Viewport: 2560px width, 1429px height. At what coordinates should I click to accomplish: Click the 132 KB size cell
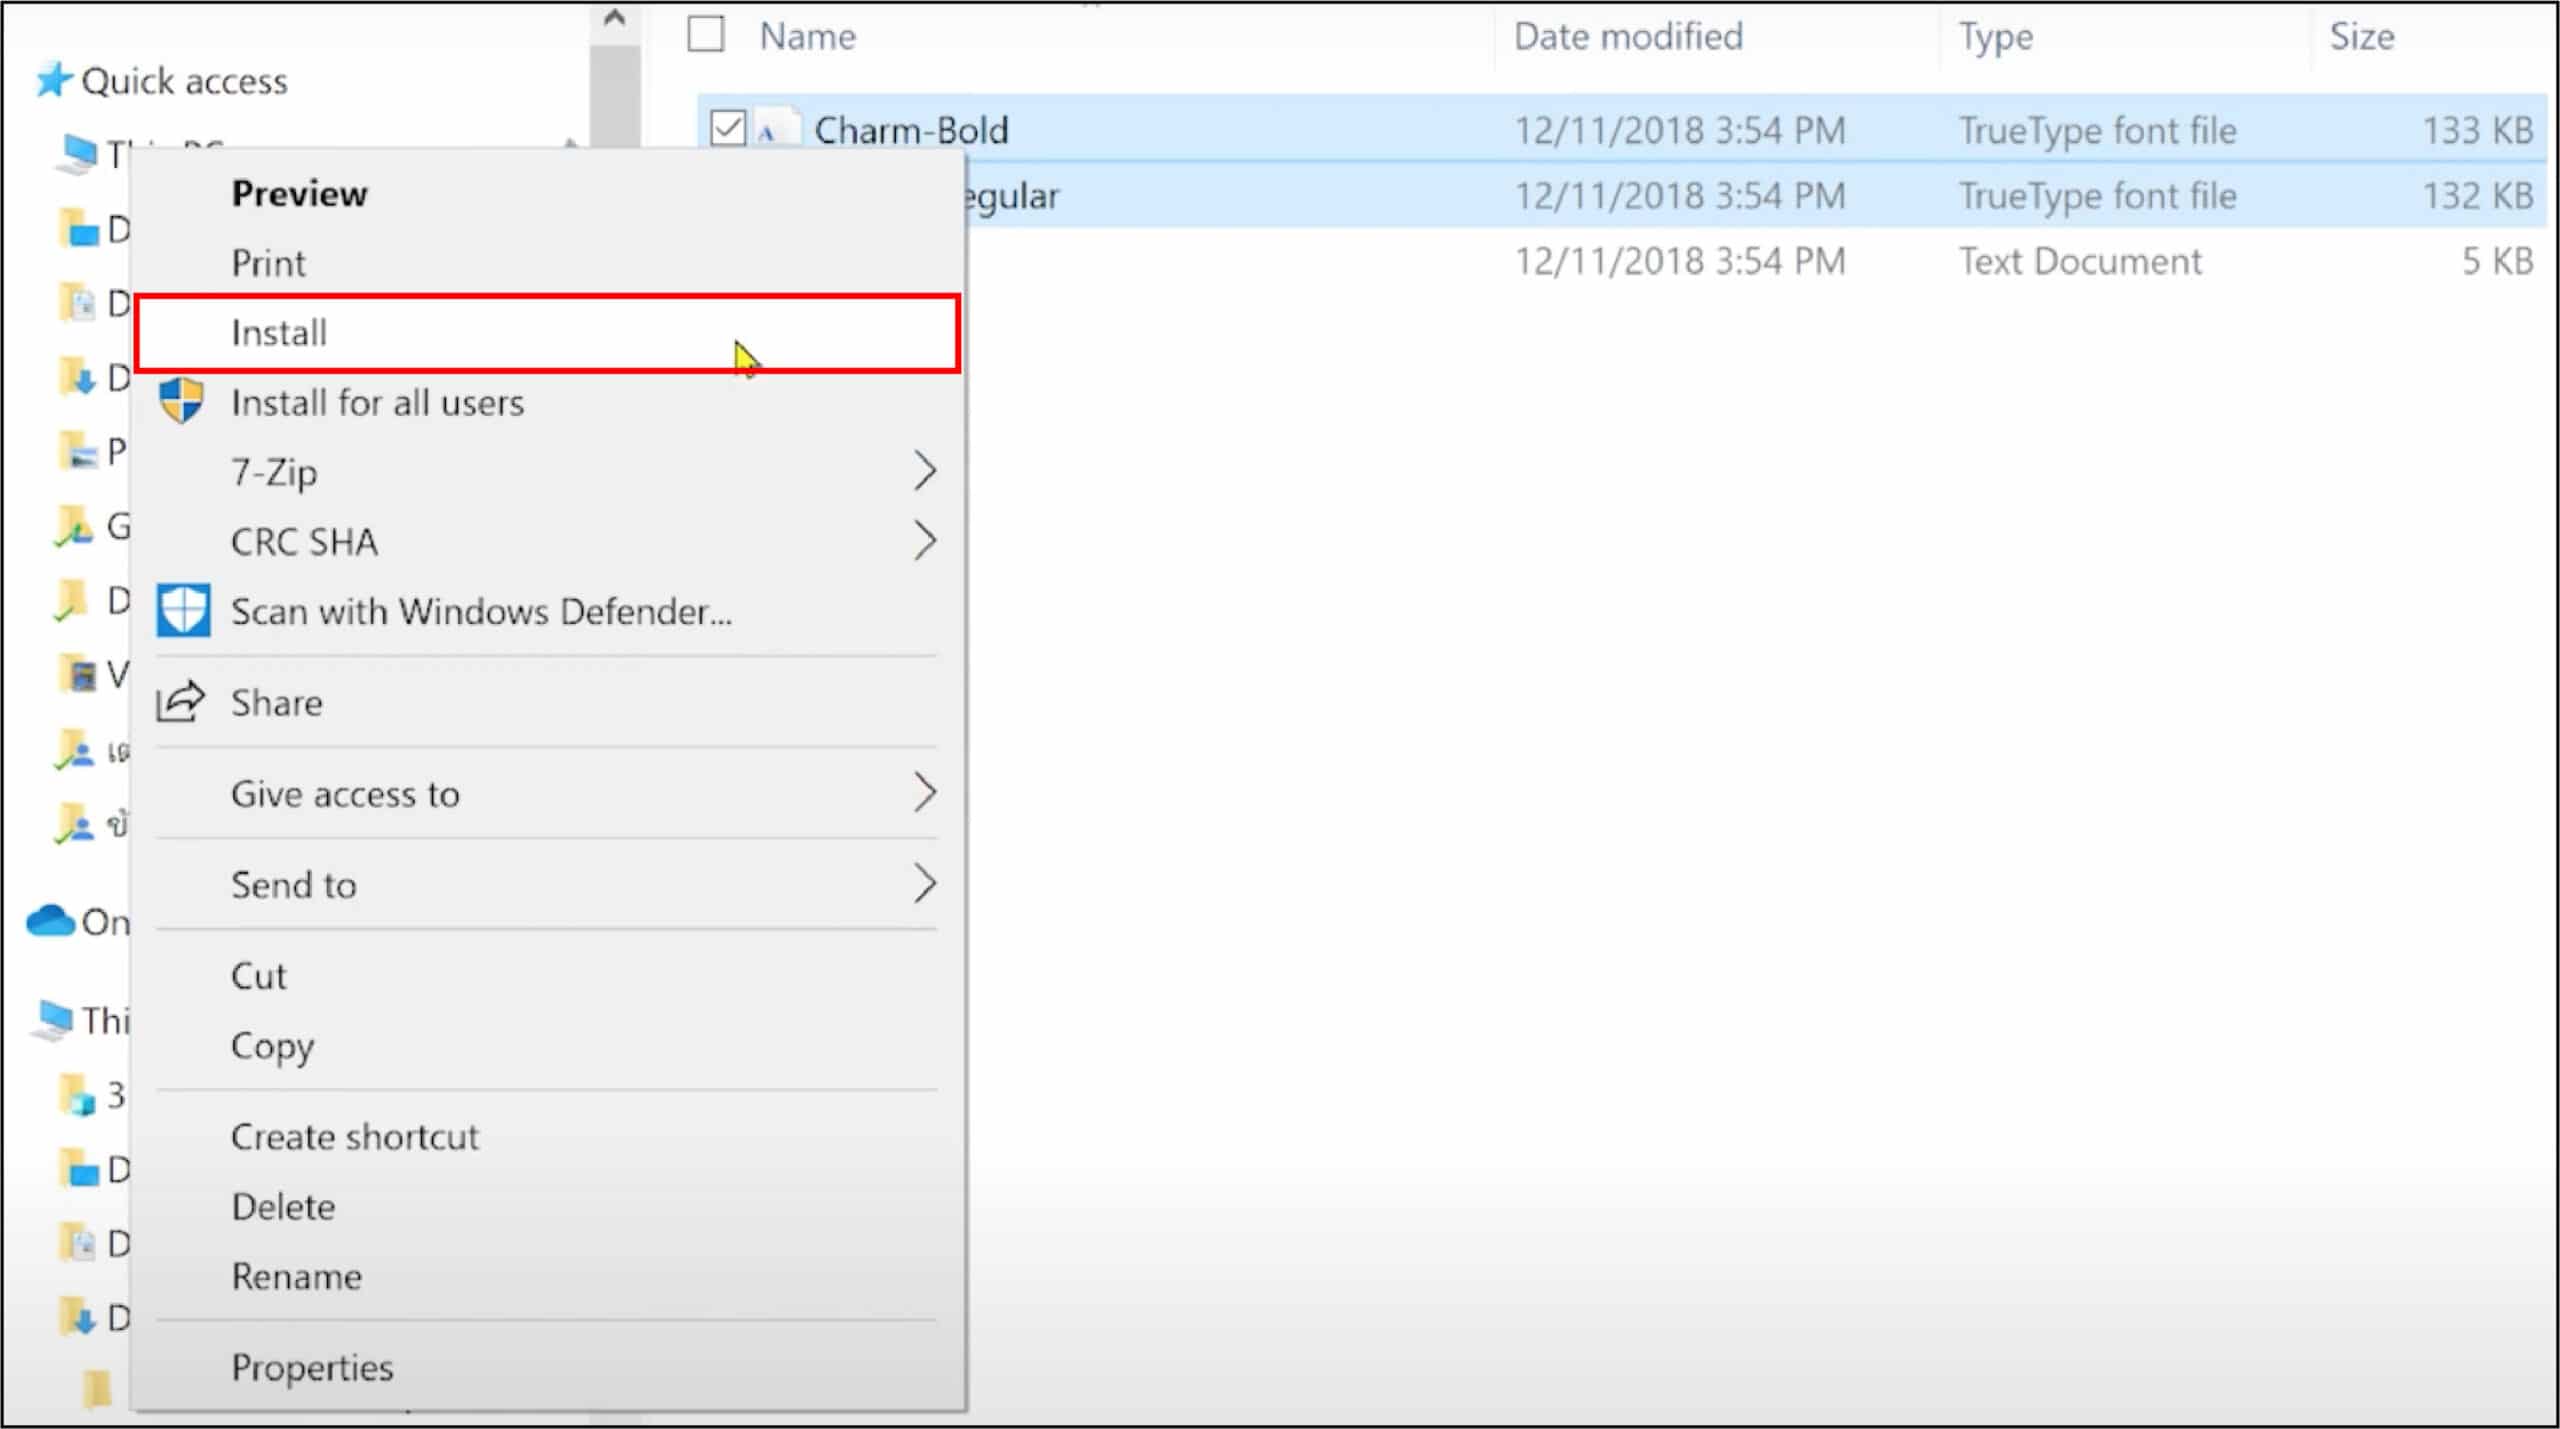2478,196
